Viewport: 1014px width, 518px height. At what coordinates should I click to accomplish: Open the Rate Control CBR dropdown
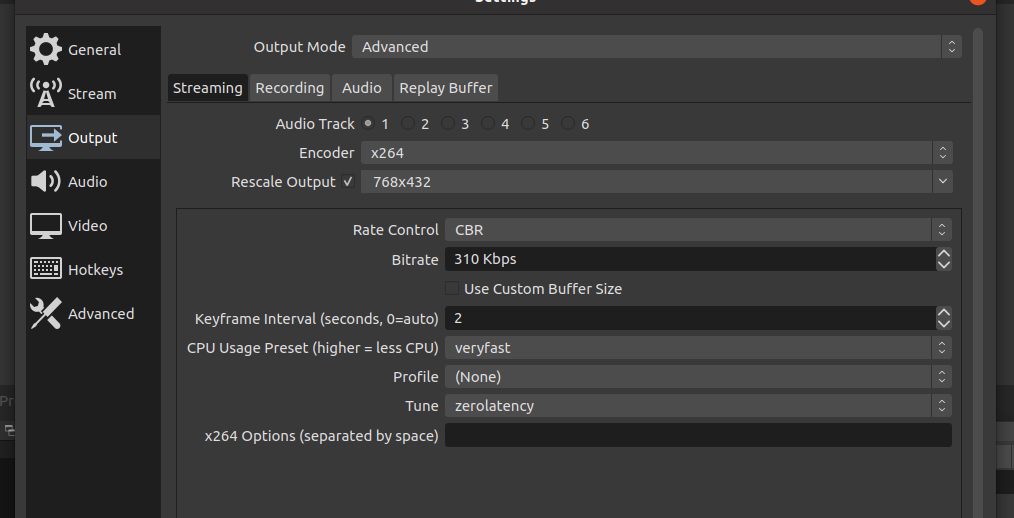[698, 230]
